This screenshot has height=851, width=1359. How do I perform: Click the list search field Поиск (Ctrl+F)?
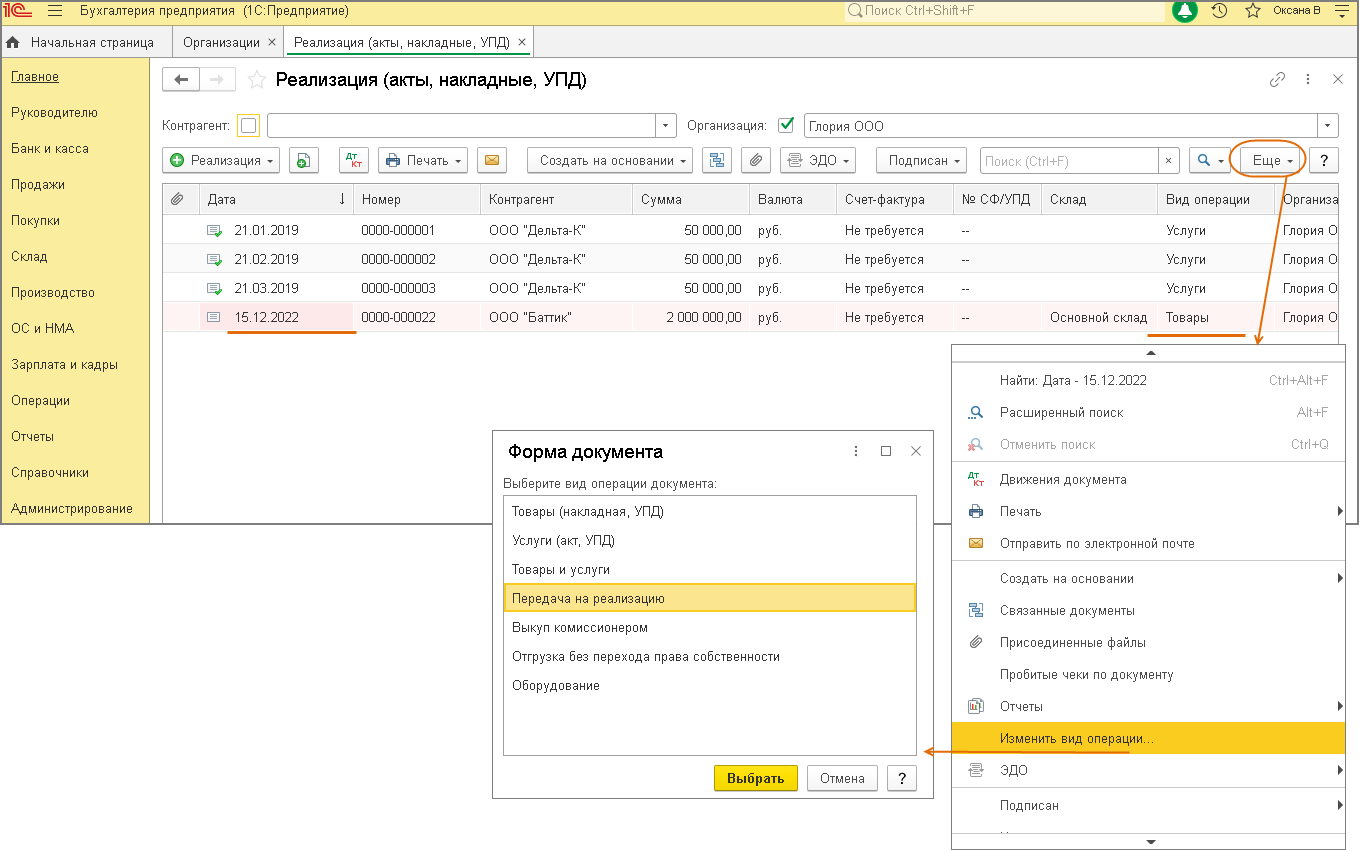pyautogui.click(x=1069, y=160)
